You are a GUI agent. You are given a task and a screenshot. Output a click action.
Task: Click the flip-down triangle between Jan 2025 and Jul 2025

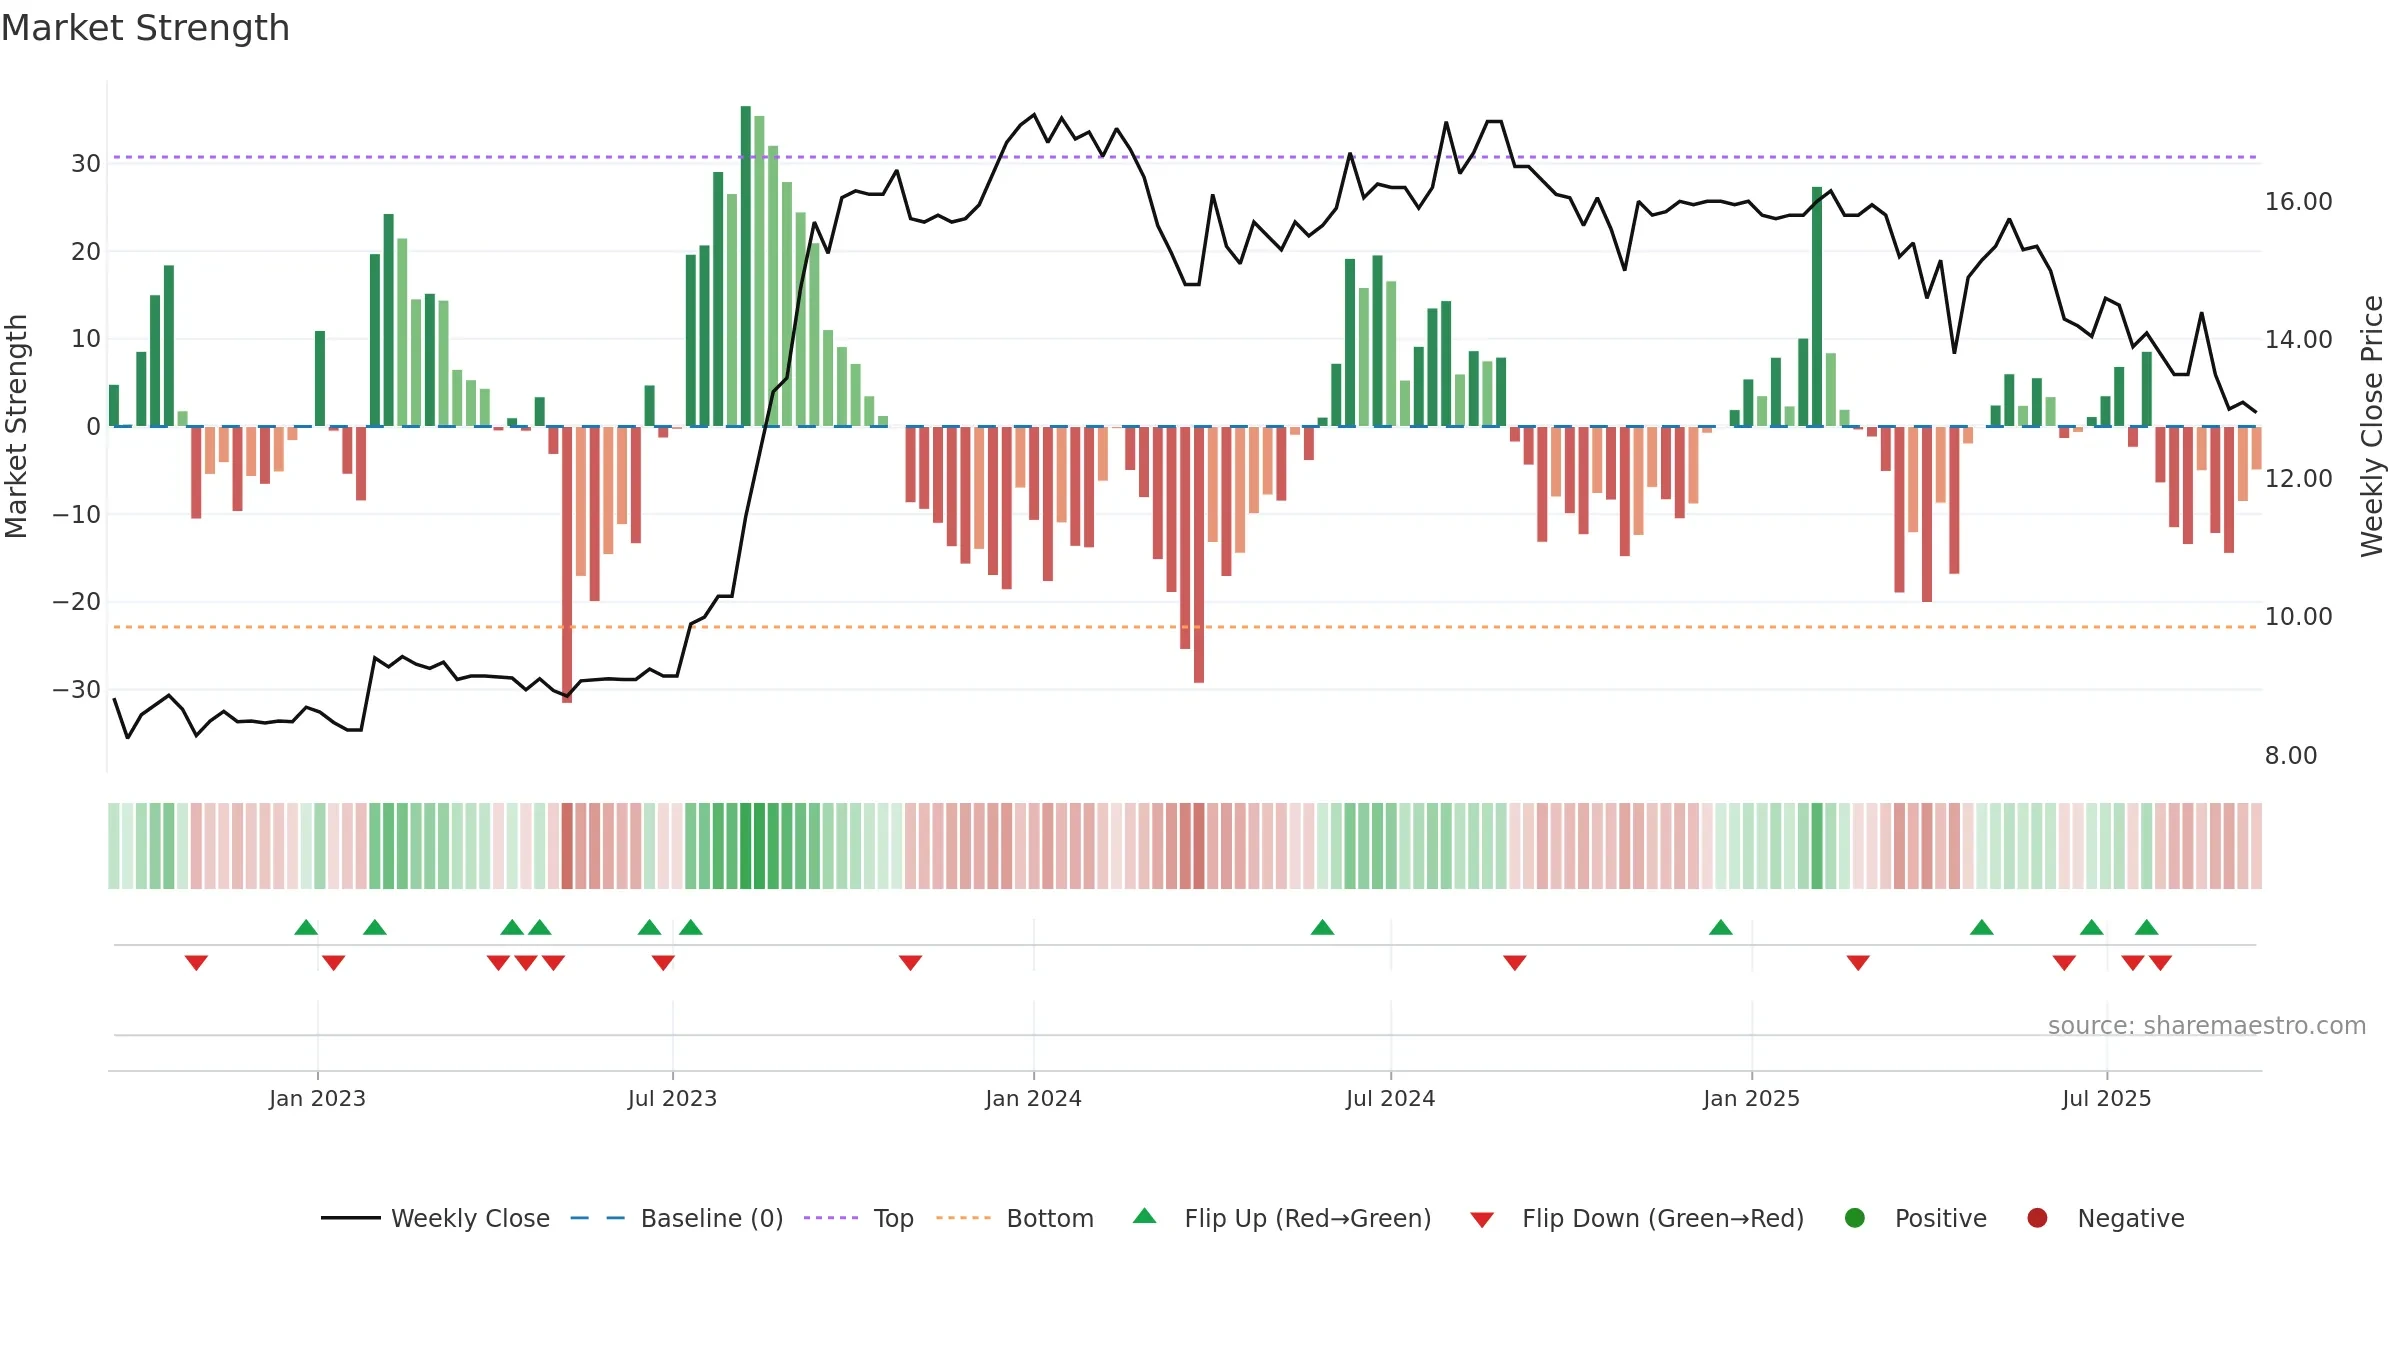coord(1858,963)
